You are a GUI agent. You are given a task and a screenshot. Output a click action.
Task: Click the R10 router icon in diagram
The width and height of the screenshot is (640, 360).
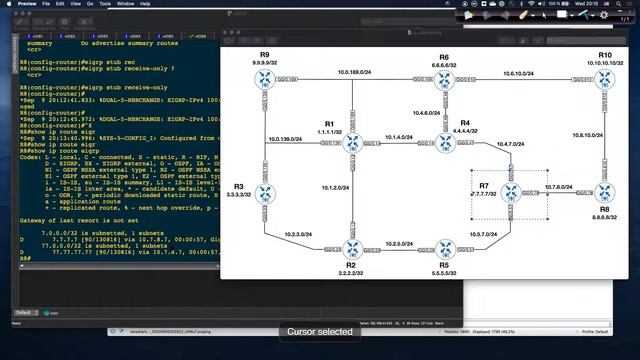click(604, 79)
